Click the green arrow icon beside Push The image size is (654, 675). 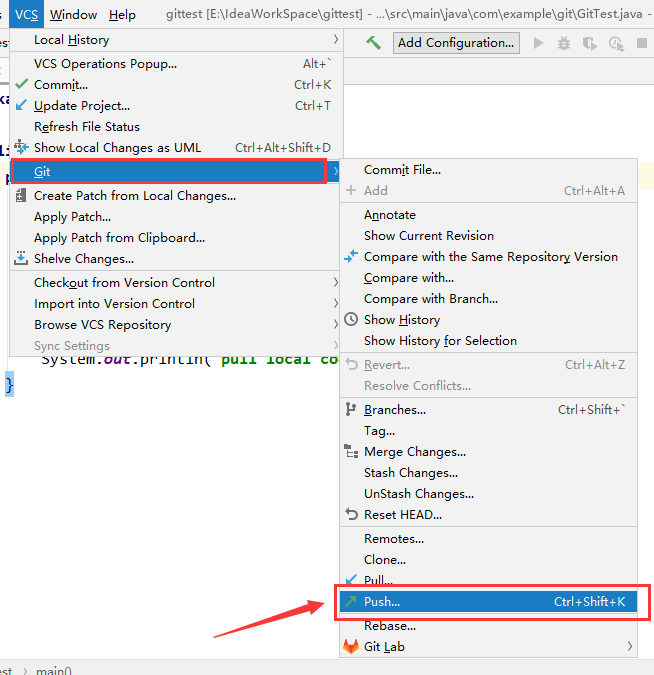tap(351, 601)
